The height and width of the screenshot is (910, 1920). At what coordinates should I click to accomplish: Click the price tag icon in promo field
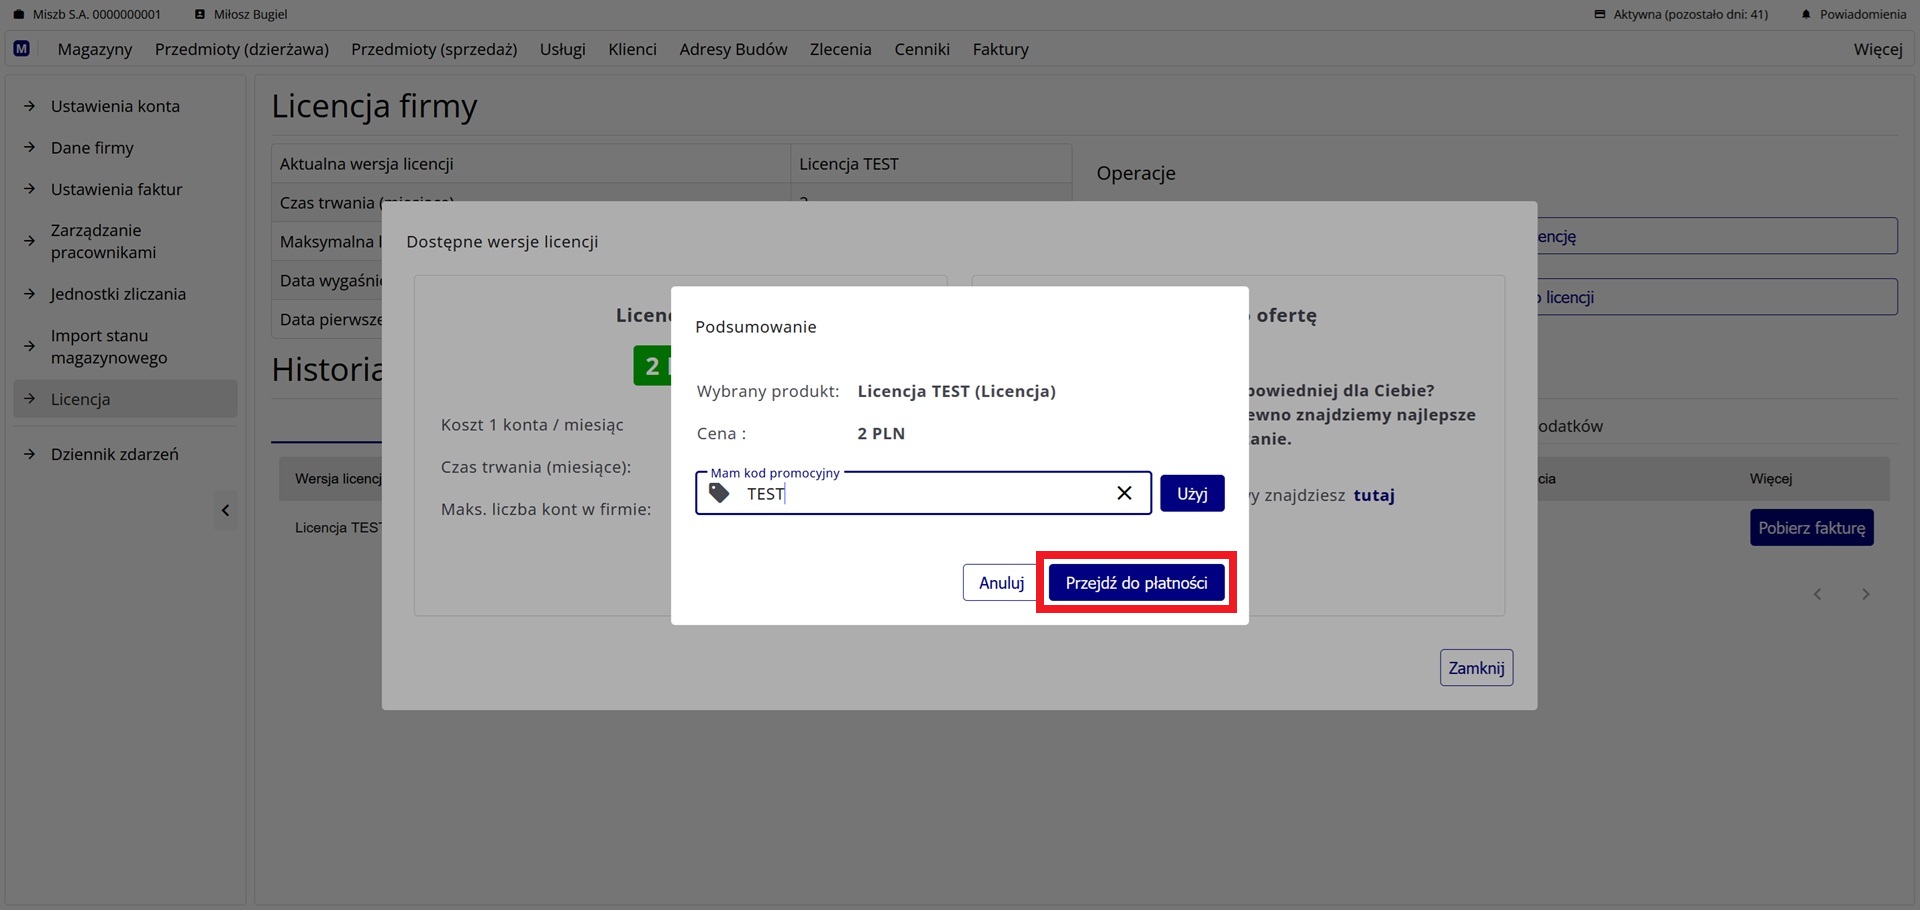click(719, 493)
